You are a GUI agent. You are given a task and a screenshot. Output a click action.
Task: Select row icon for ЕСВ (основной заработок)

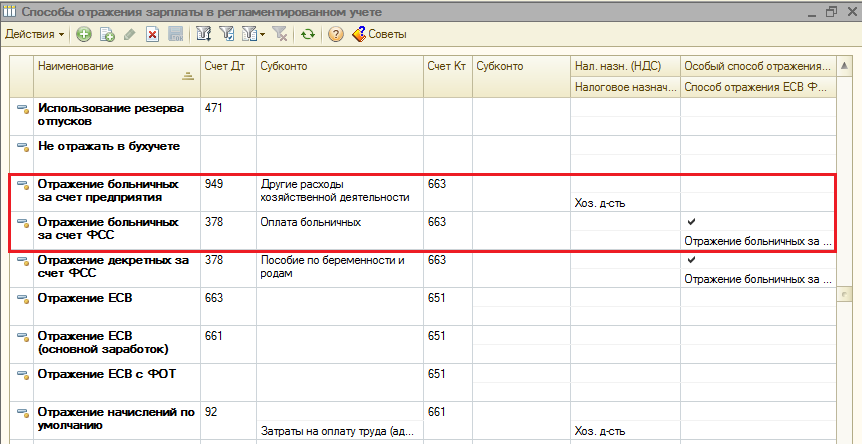23,336
